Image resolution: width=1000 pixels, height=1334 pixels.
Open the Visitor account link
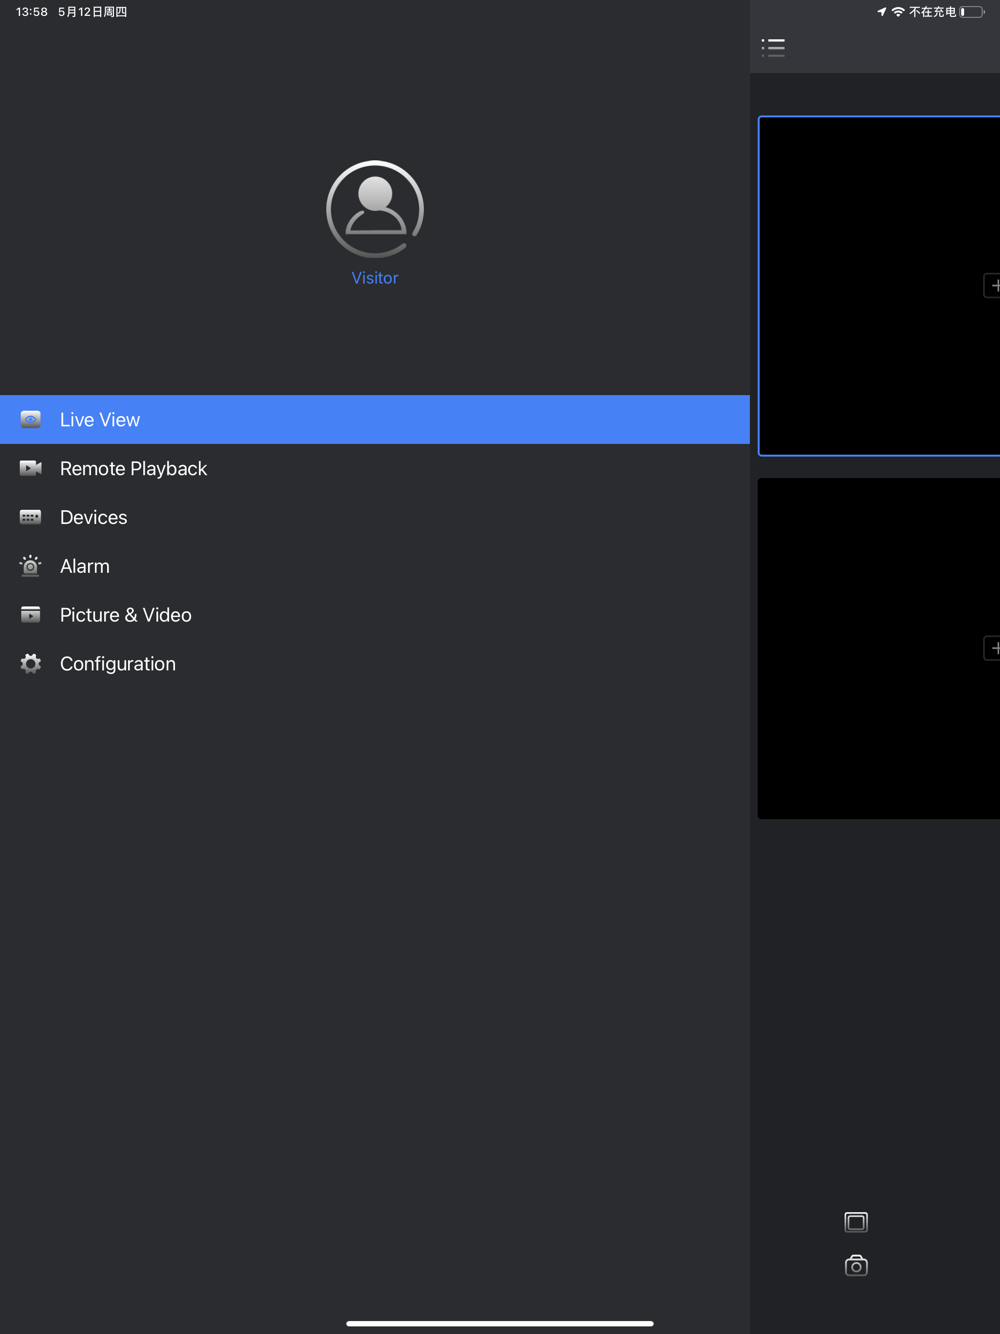375,278
